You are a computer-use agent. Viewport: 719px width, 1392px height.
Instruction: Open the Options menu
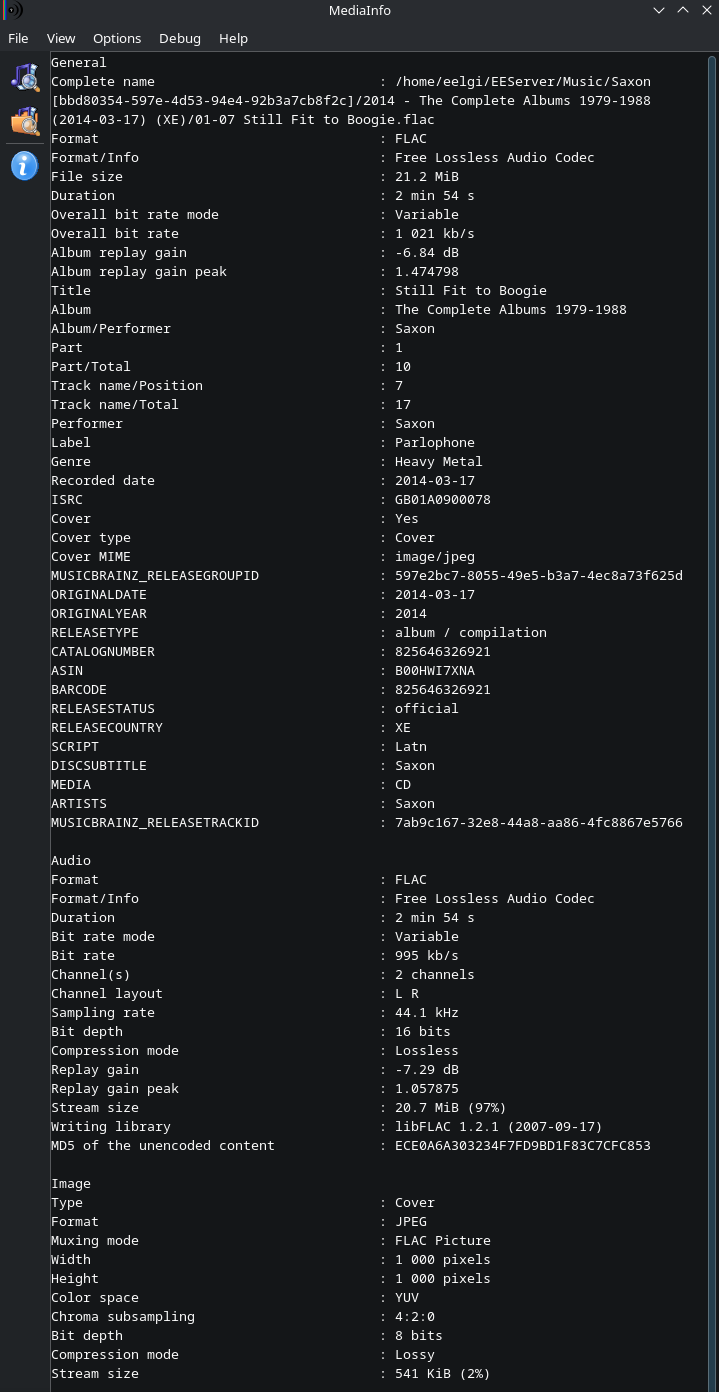click(117, 38)
